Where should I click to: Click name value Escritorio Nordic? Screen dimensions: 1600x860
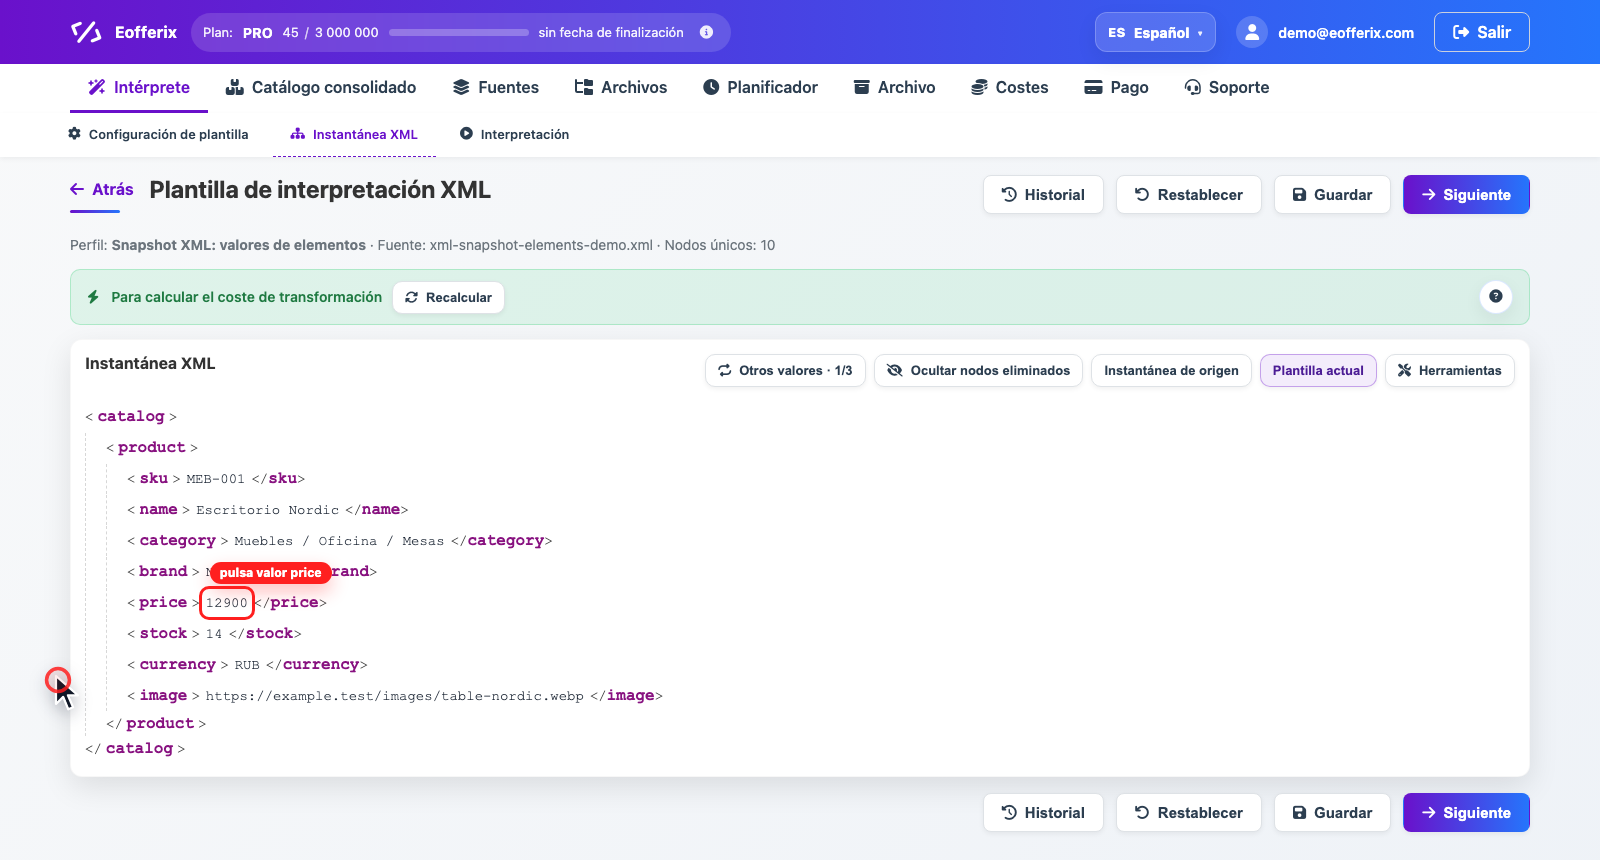(x=267, y=510)
